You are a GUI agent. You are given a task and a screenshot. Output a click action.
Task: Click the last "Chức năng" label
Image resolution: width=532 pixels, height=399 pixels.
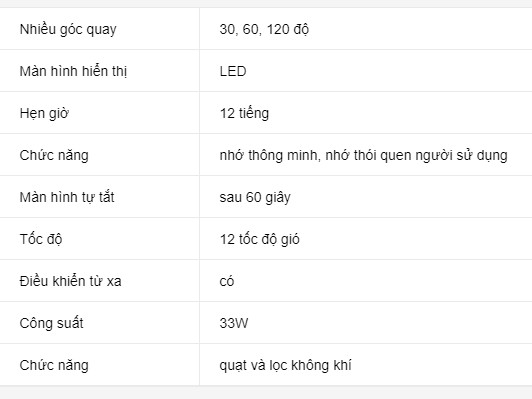click(54, 365)
